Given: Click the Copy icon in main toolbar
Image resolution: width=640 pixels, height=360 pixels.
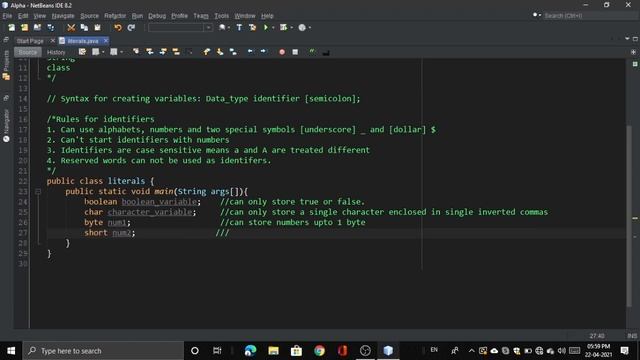Looking at the screenshot, I should pos(84,28).
